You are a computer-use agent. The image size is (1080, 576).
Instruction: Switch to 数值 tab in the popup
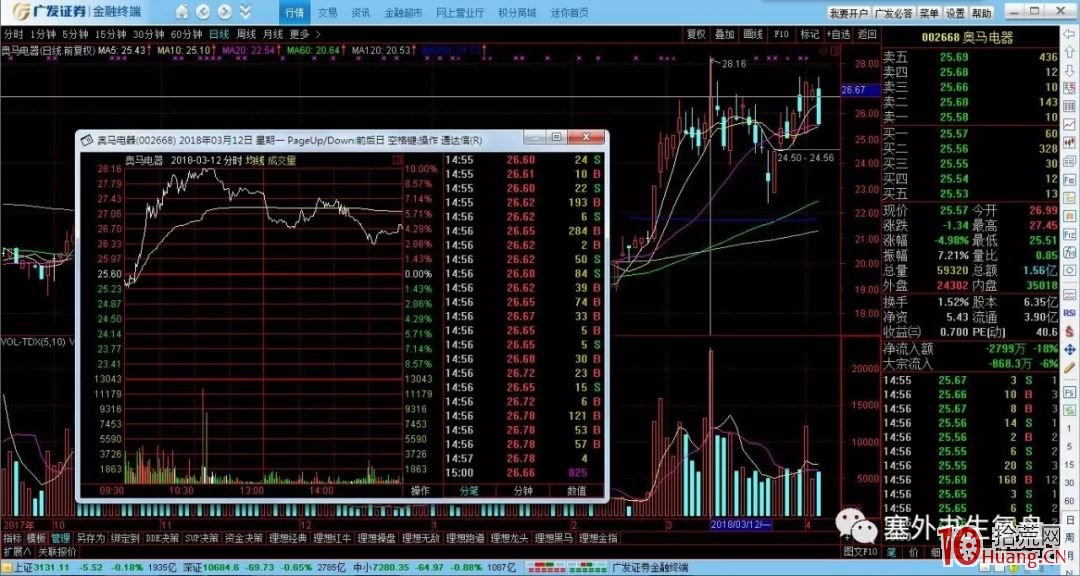[x=577, y=491]
